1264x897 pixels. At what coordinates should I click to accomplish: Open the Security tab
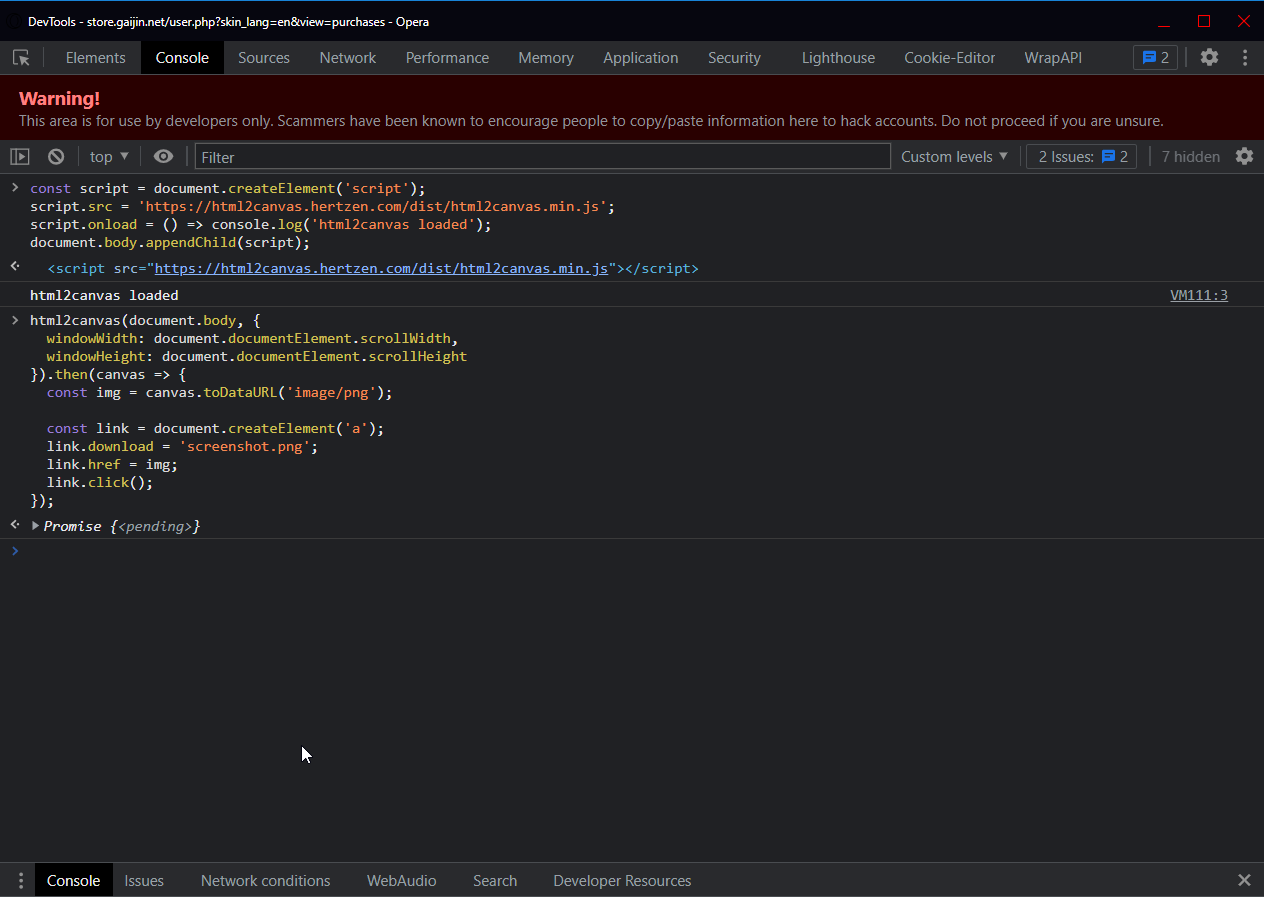coord(734,58)
